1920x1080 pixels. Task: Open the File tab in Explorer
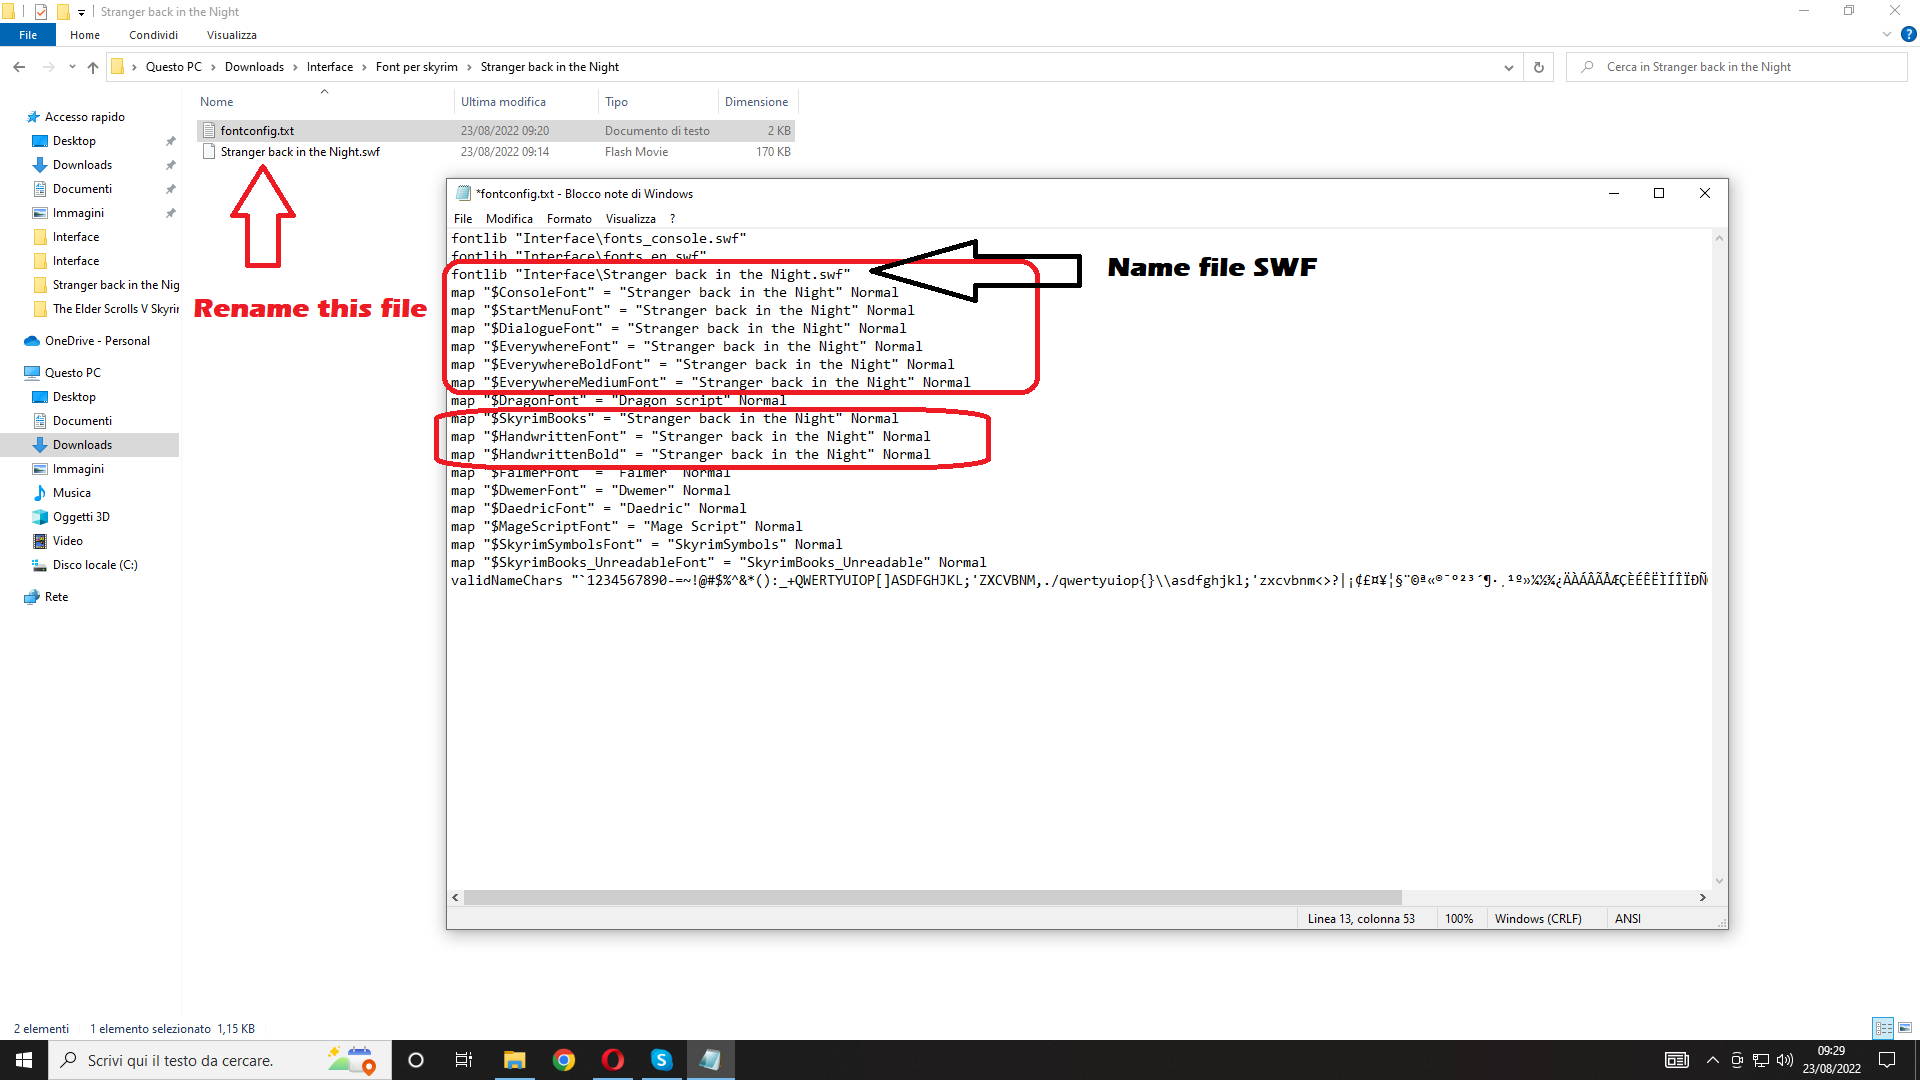tap(28, 35)
